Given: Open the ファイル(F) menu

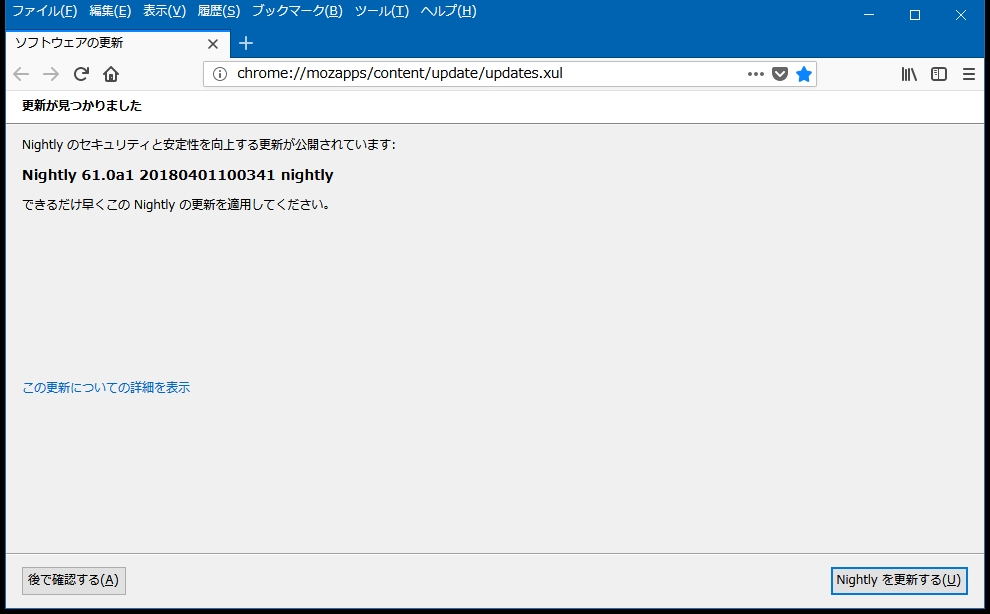Looking at the screenshot, I should click(x=44, y=11).
